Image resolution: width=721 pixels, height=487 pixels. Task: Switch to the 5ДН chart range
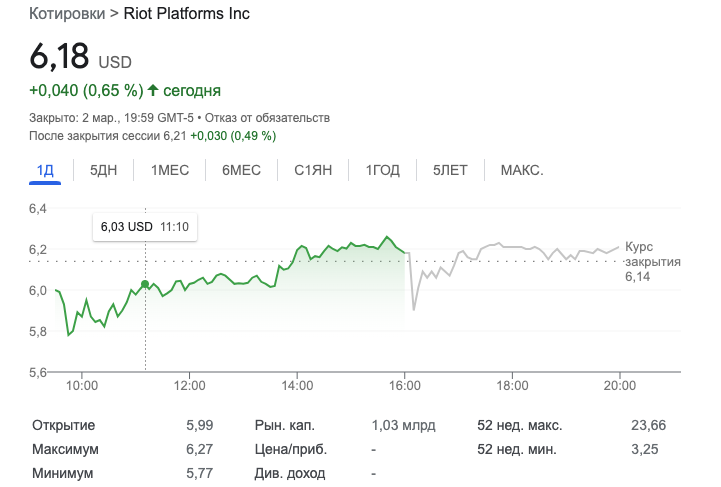104,170
